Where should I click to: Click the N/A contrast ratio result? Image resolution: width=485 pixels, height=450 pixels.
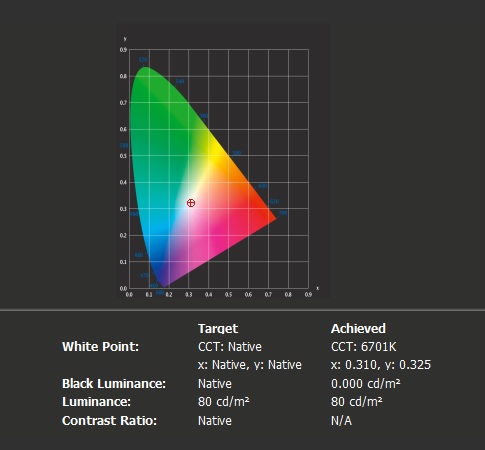tap(341, 421)
